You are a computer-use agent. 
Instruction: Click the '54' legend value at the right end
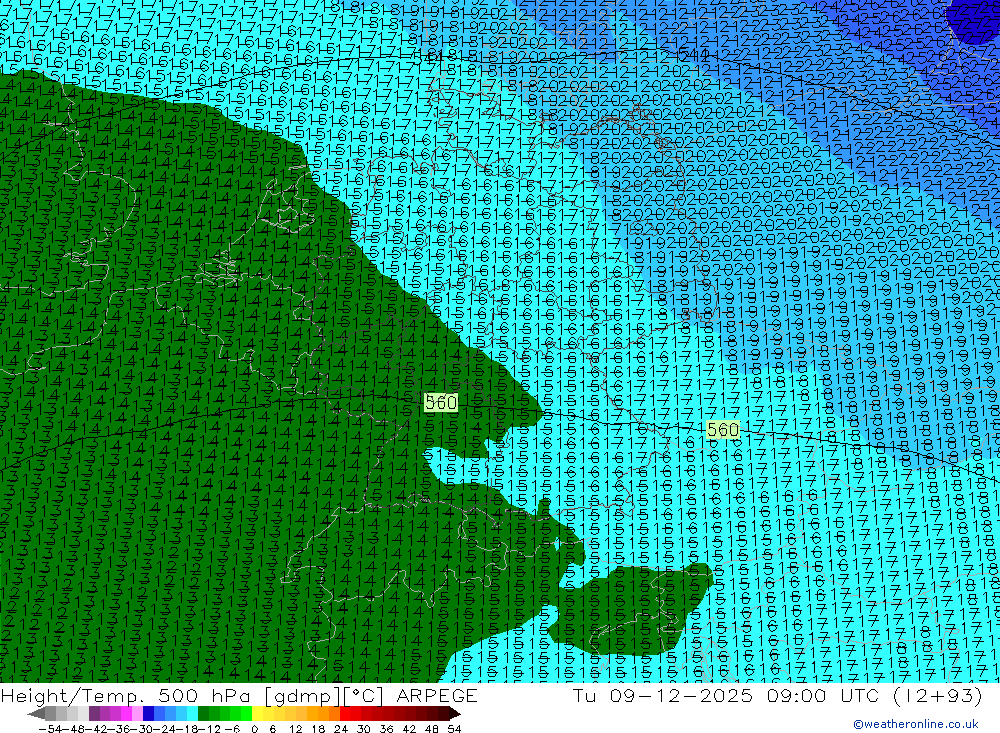coord(454,729)
